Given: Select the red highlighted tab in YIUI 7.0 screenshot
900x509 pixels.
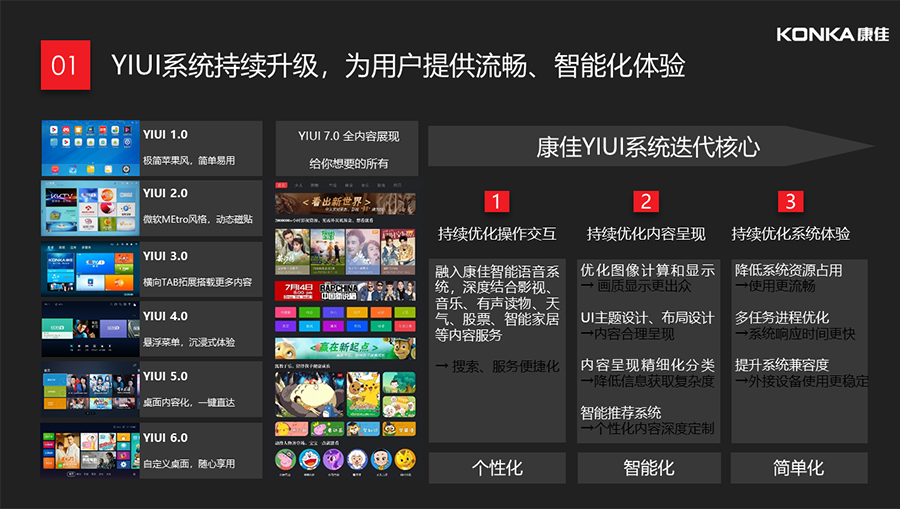Looking at the screenshot, I should click(x=281, y=185).
